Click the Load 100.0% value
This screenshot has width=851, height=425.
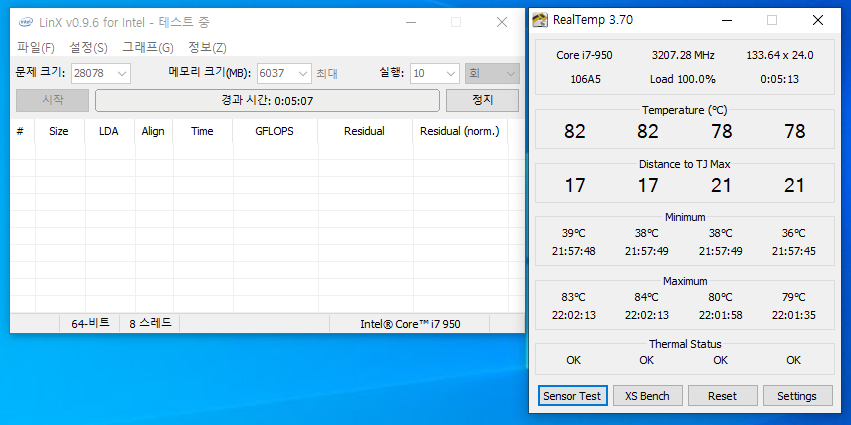coord(683,79)
